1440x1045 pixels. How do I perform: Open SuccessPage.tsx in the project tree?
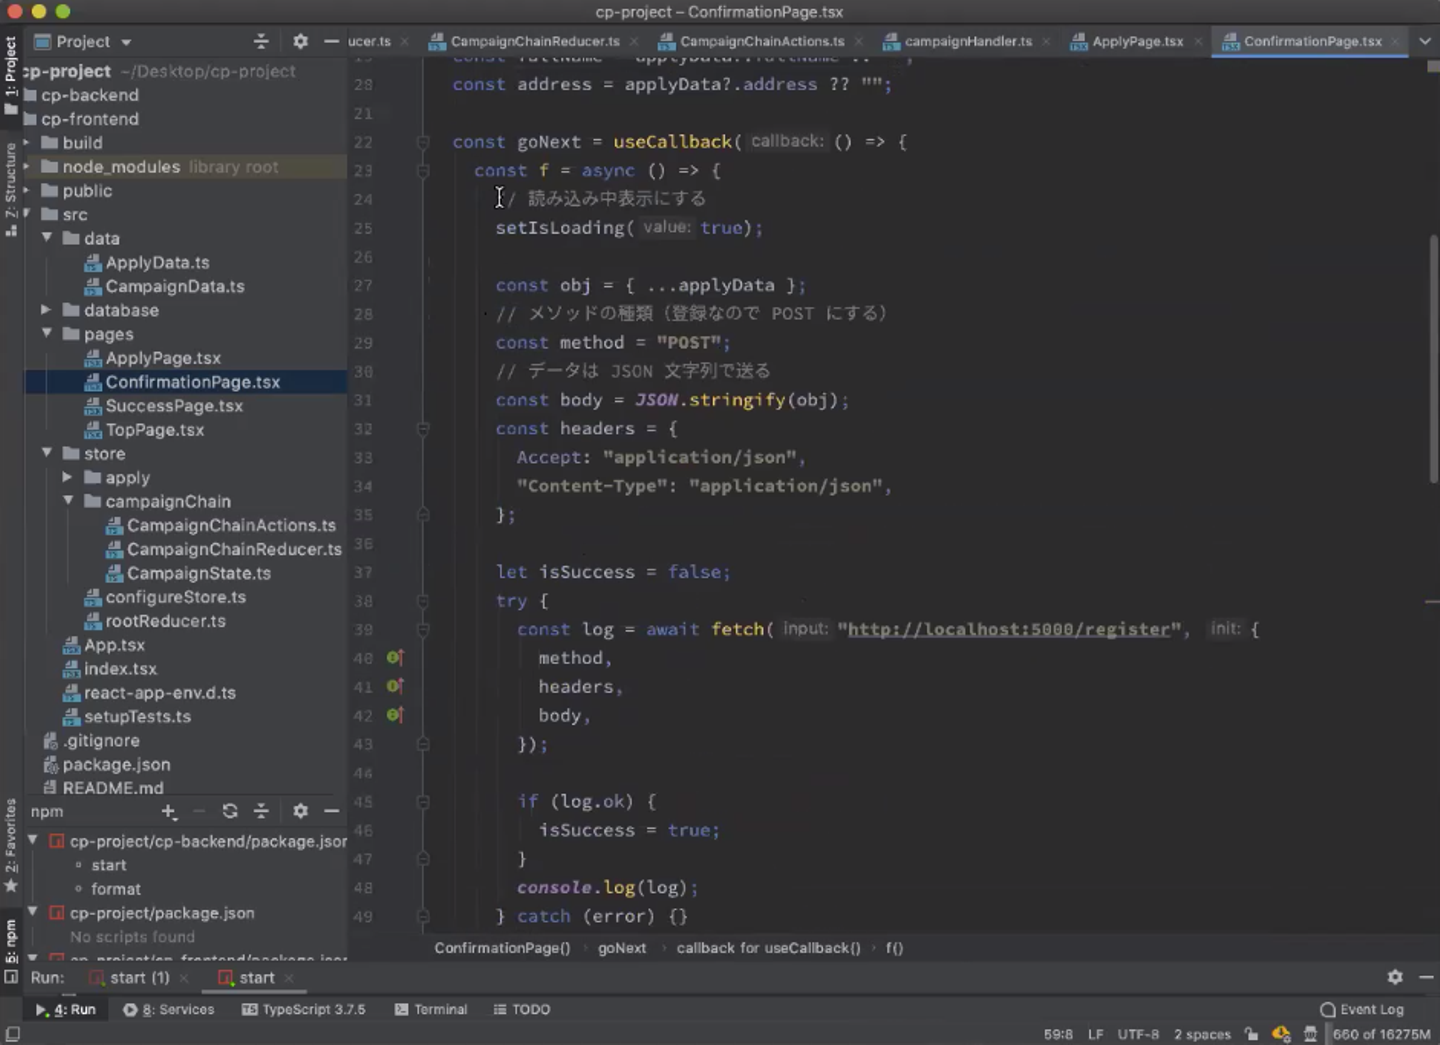pyautogui.click(x=174, y=406)
